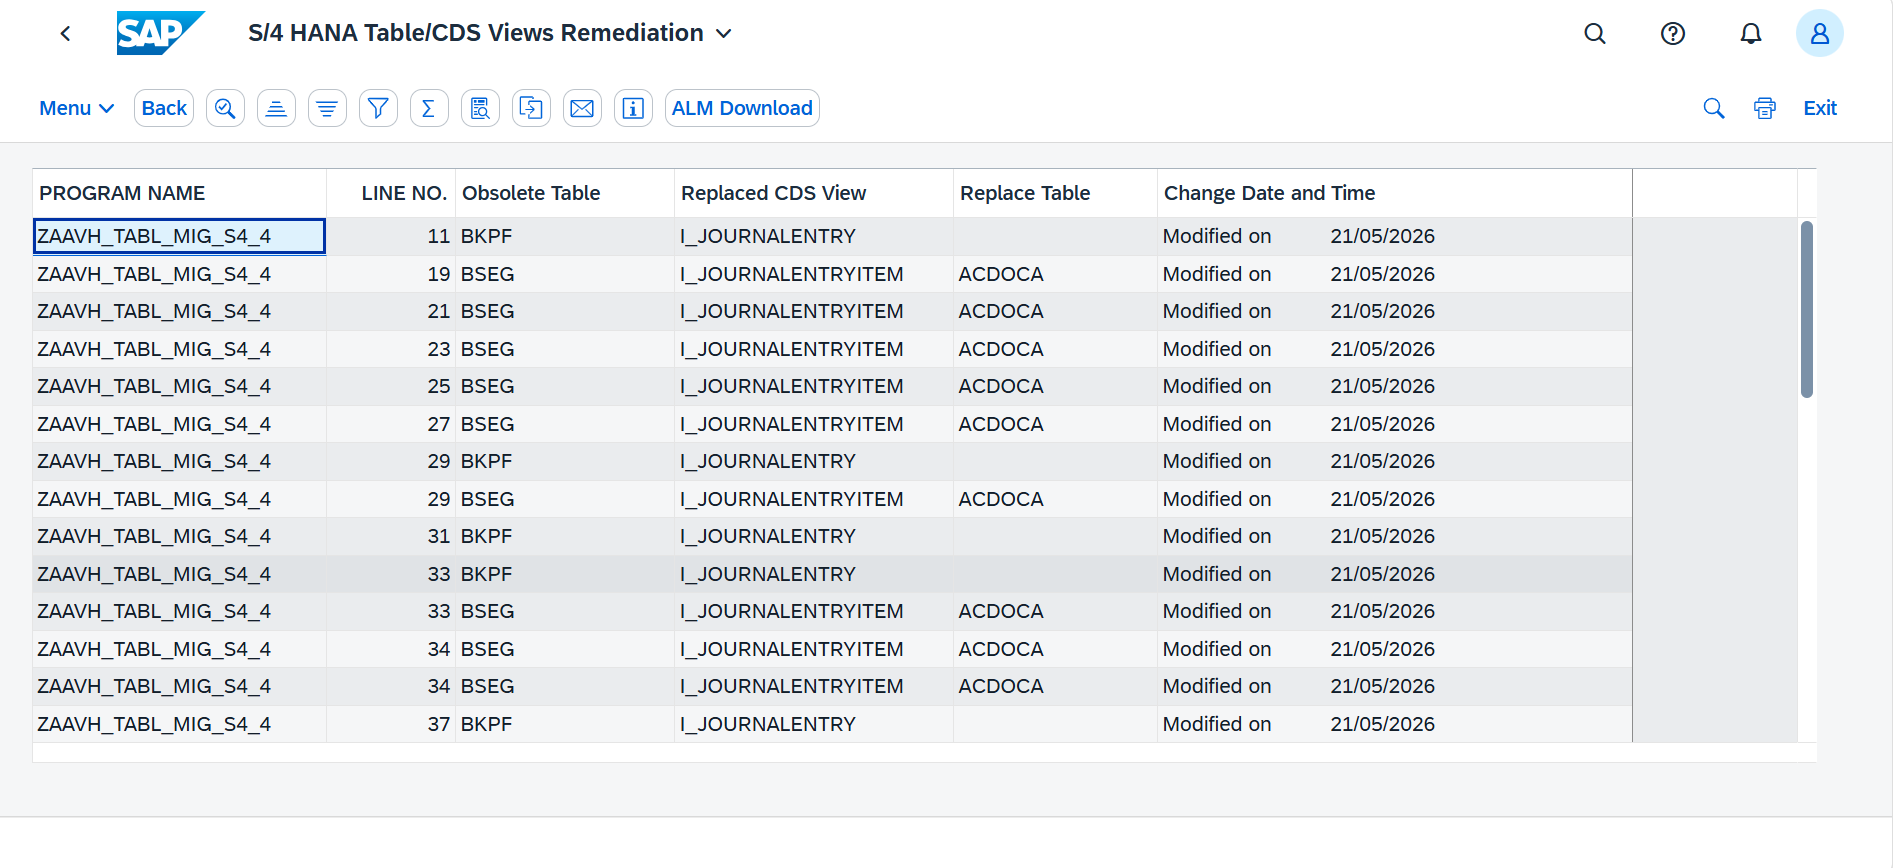1893x868 pixels.
Task: Click the date 21/05/2026 in line 27 row
Action: point(1382,424)
